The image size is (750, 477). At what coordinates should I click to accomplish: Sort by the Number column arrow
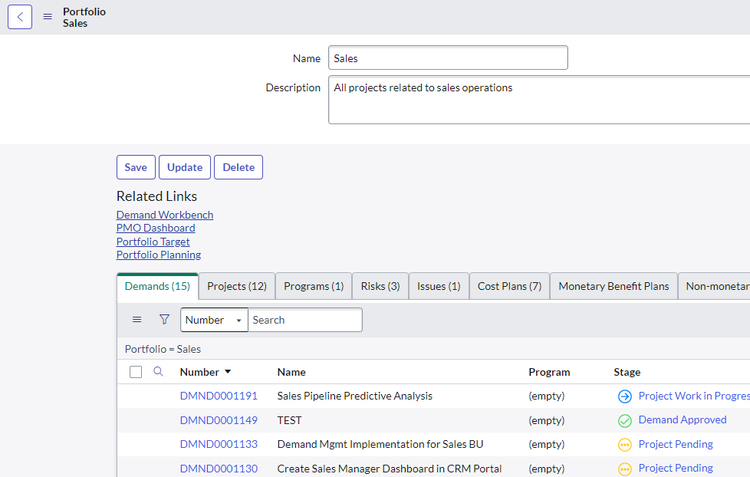pos(228,372)
